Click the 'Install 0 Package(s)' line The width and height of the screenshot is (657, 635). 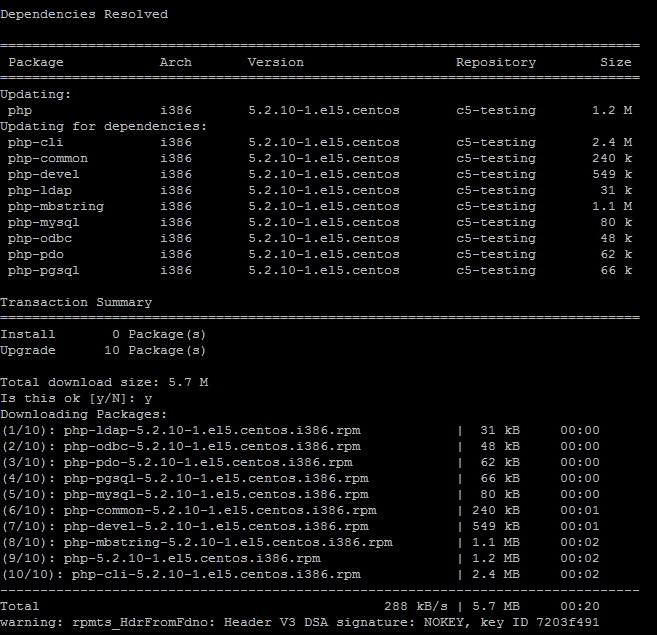(103, 334)
